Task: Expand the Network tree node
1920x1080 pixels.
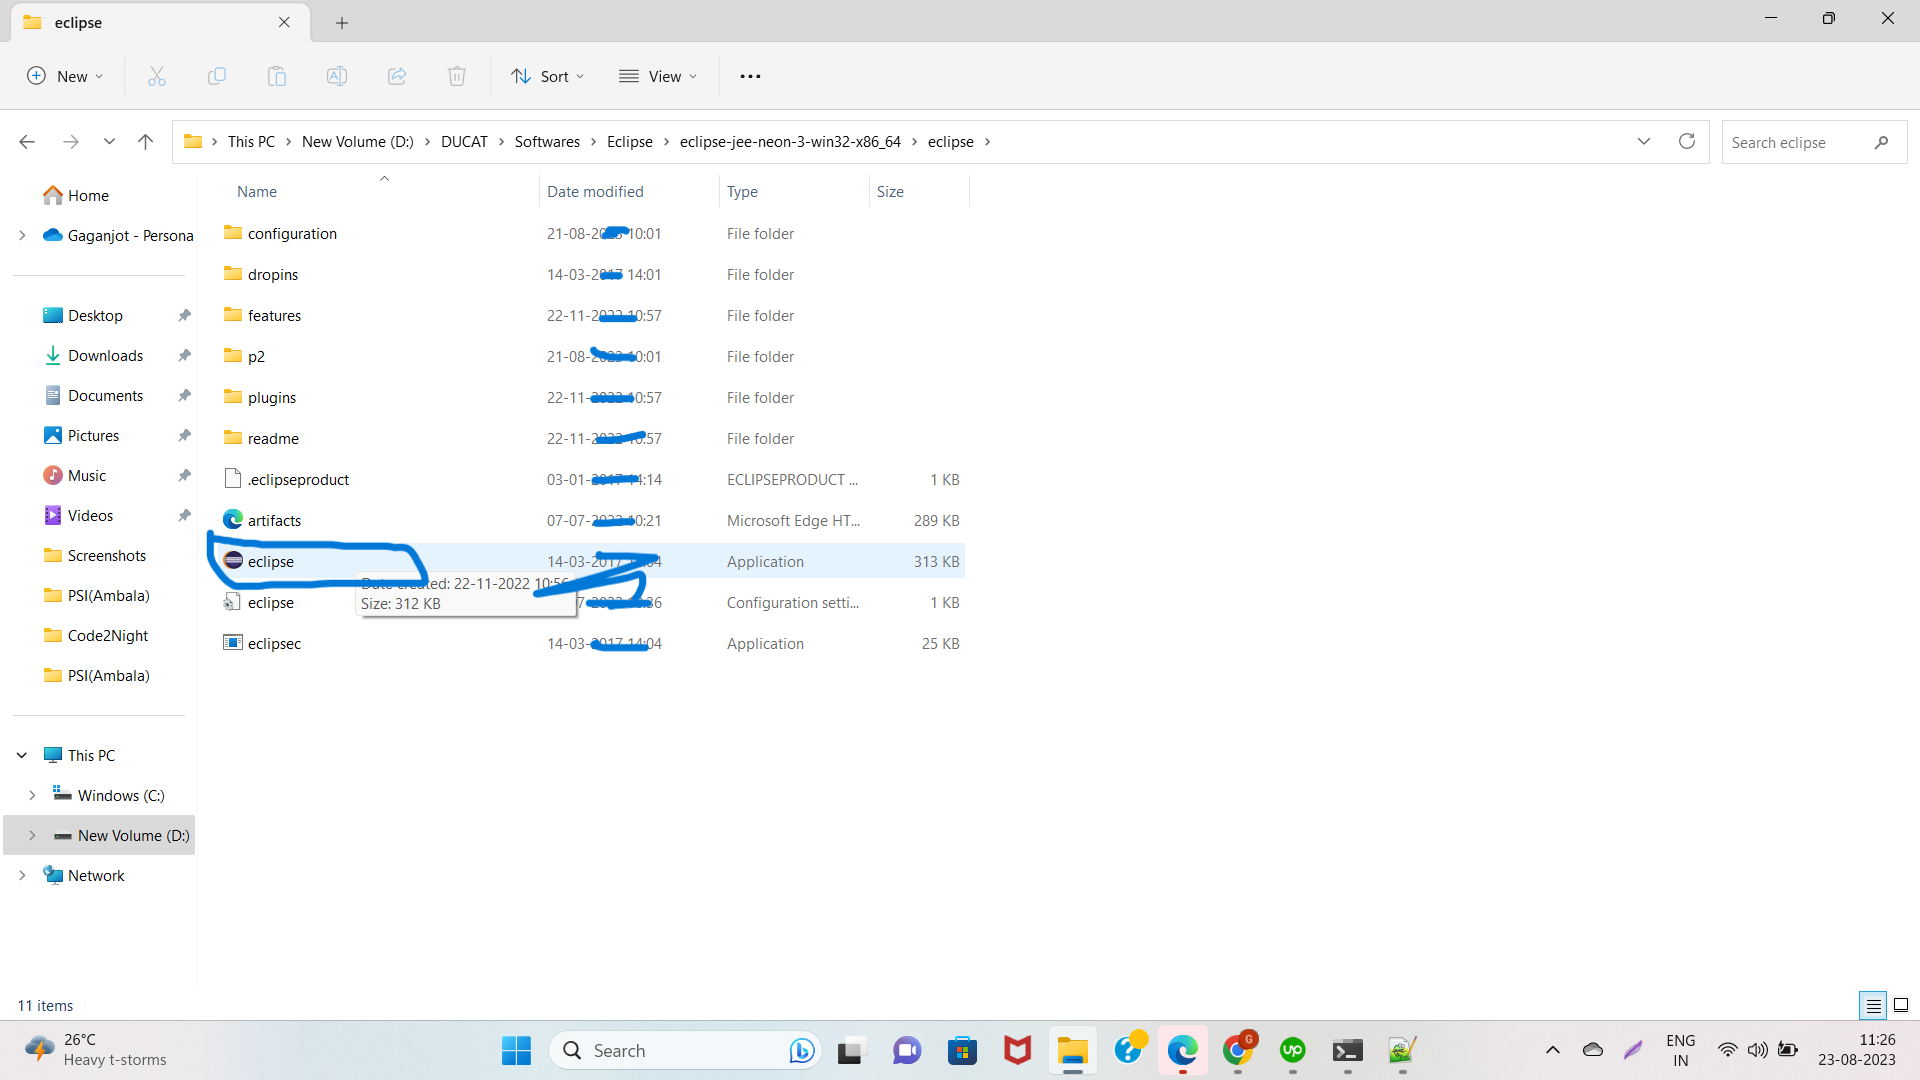Action: [22, 876]
